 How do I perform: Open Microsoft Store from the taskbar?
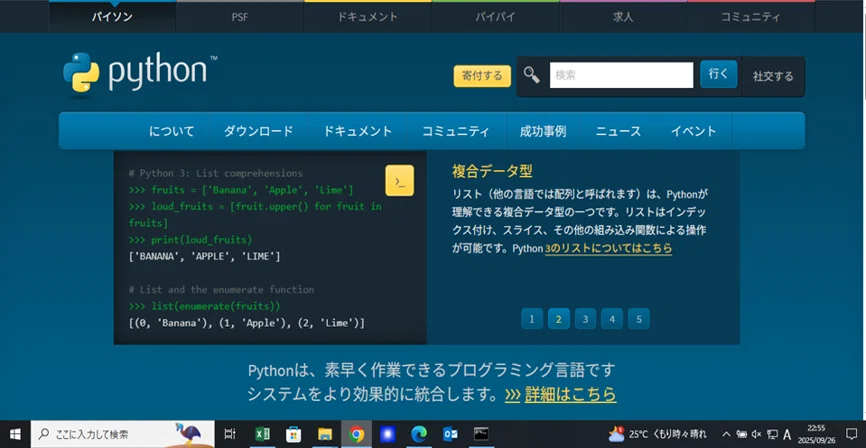294,435
